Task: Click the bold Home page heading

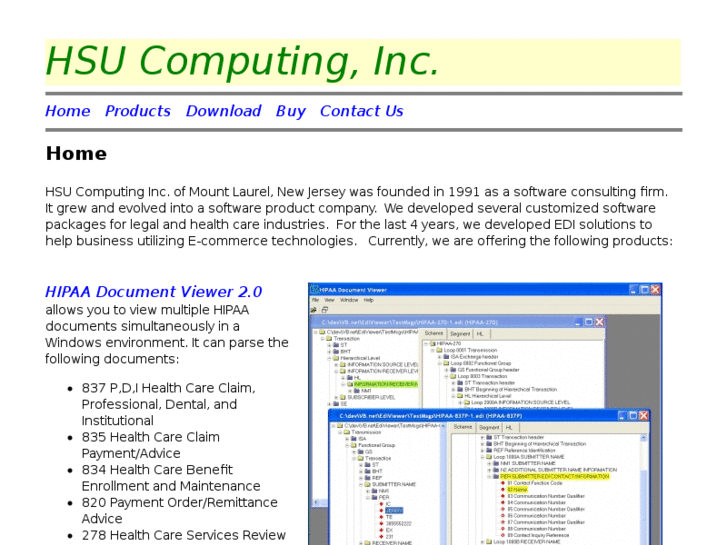Action: tap(76, 154)
